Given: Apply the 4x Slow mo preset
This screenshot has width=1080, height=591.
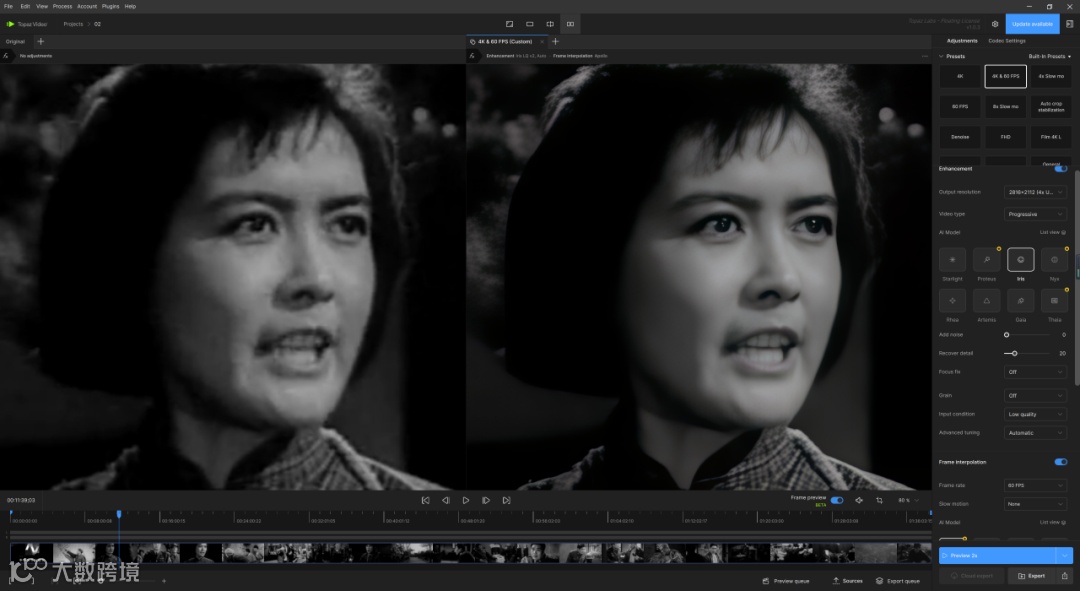Looking at the screenshot, I should coord(1051,76).
